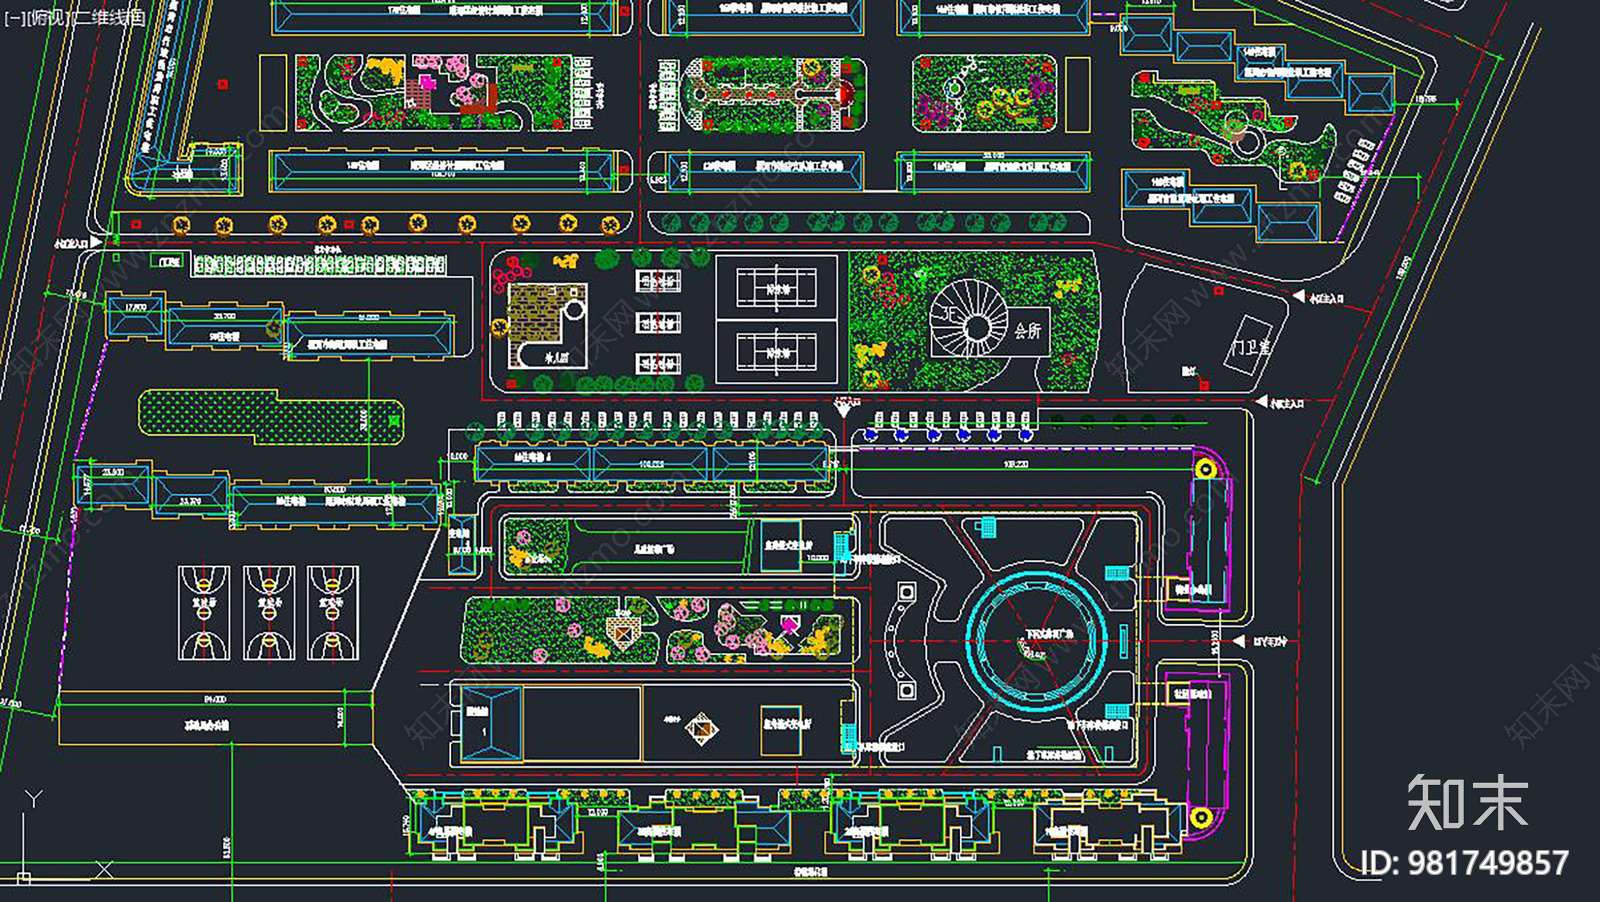Select the leftmost basketball court
Screen dimensions: 1600x902
point(204,613)
